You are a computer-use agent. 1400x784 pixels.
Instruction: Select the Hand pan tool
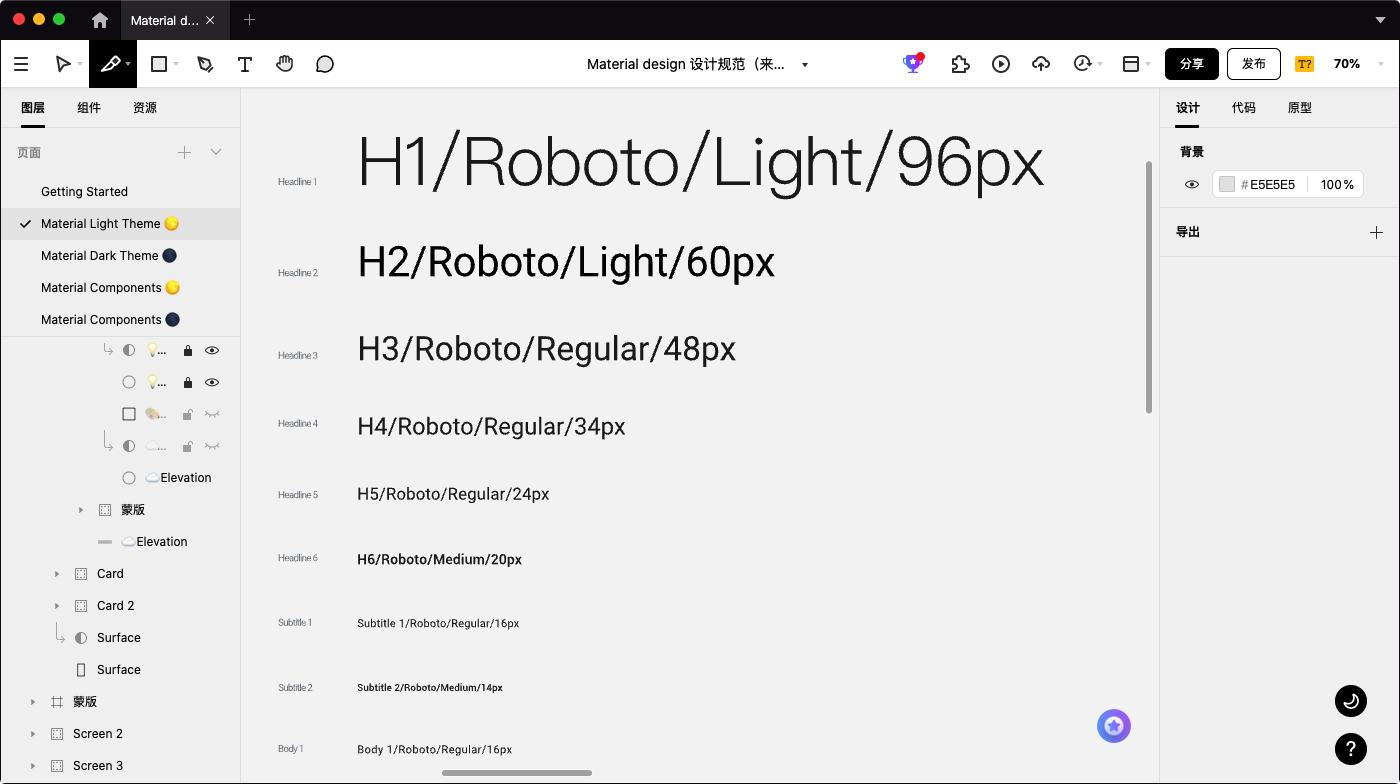[x=285, y=64]
